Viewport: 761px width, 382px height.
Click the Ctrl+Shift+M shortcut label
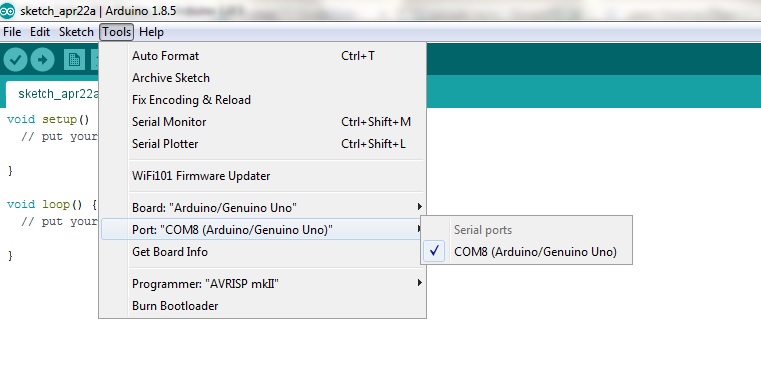pyautogui.click(x=376, y=122)
